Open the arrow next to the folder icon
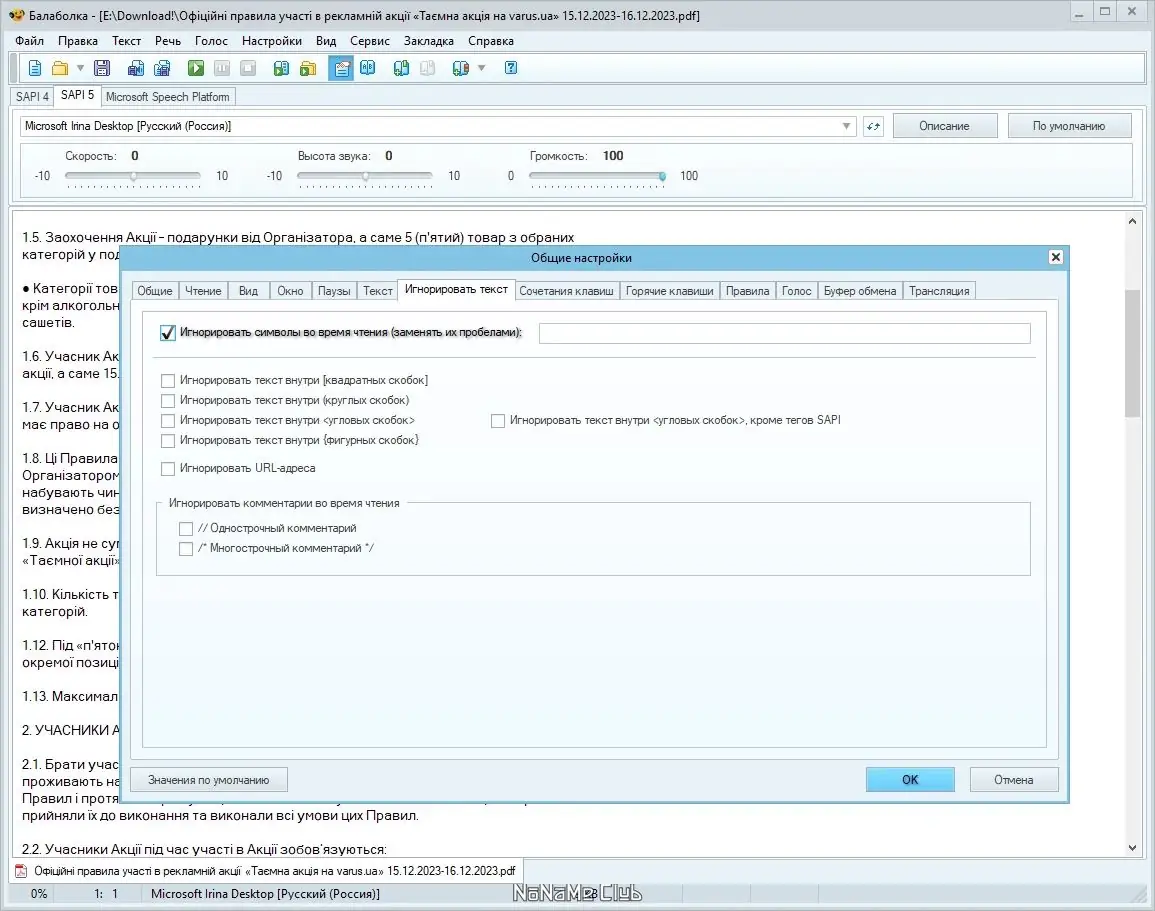The width and height of the screenshot is (1155, 911). (x=80, y=68)
